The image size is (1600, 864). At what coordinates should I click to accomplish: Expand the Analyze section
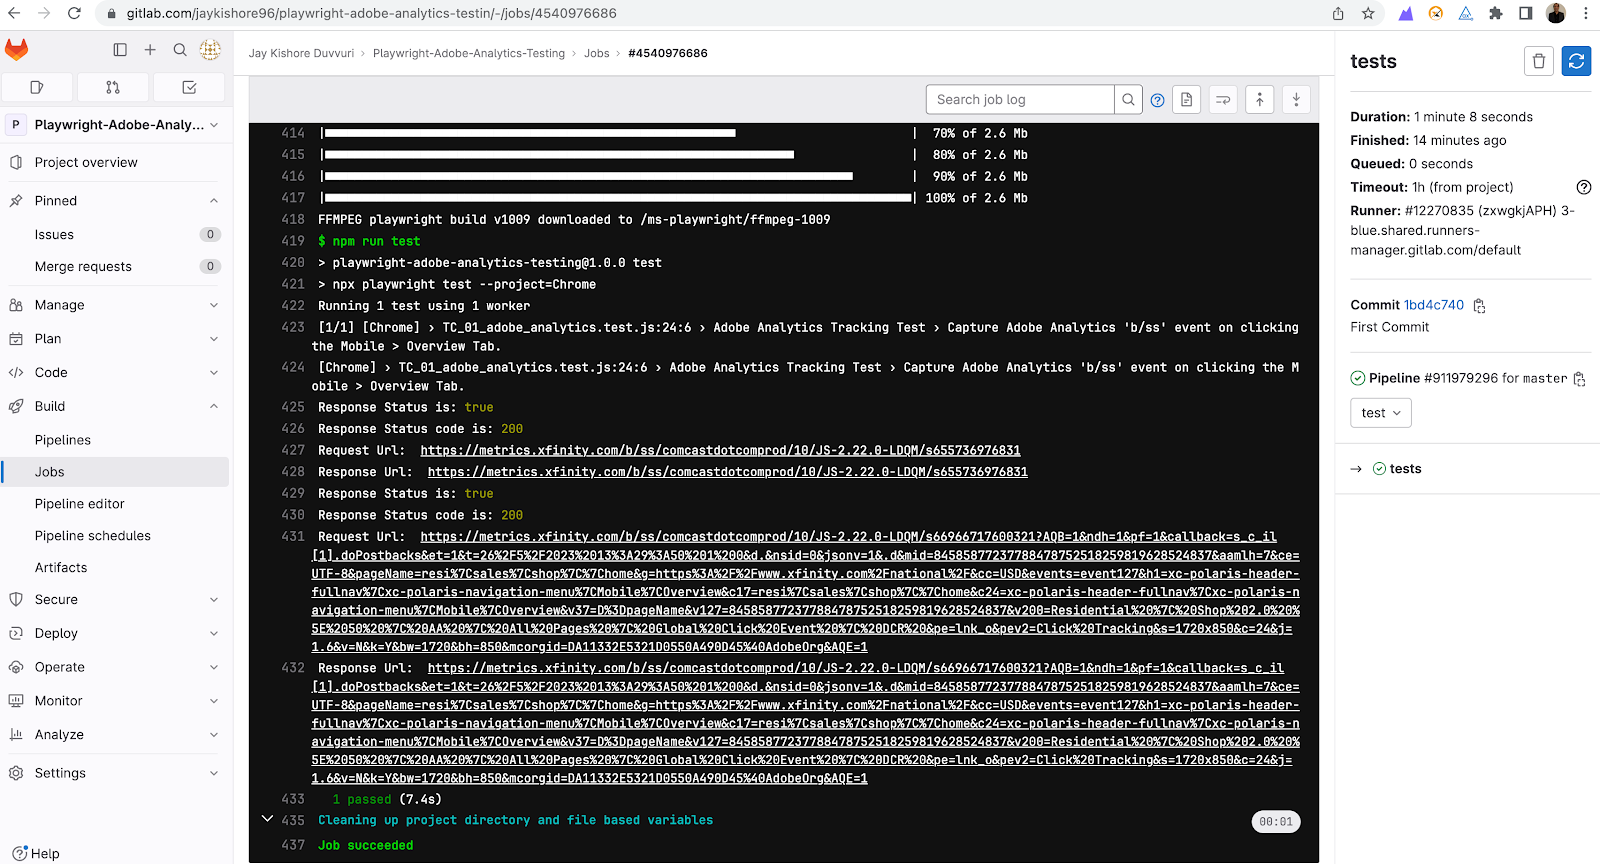pyautogui.click(x=116, y=735)
